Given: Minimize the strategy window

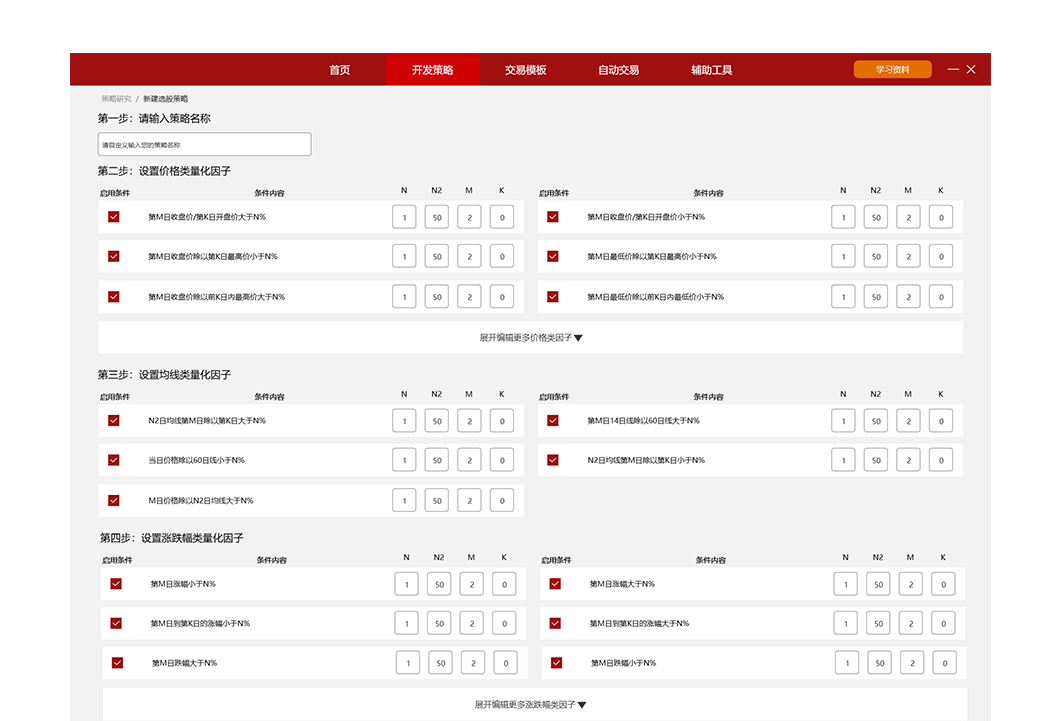Looking at the screenshot, I should [953, 69].
